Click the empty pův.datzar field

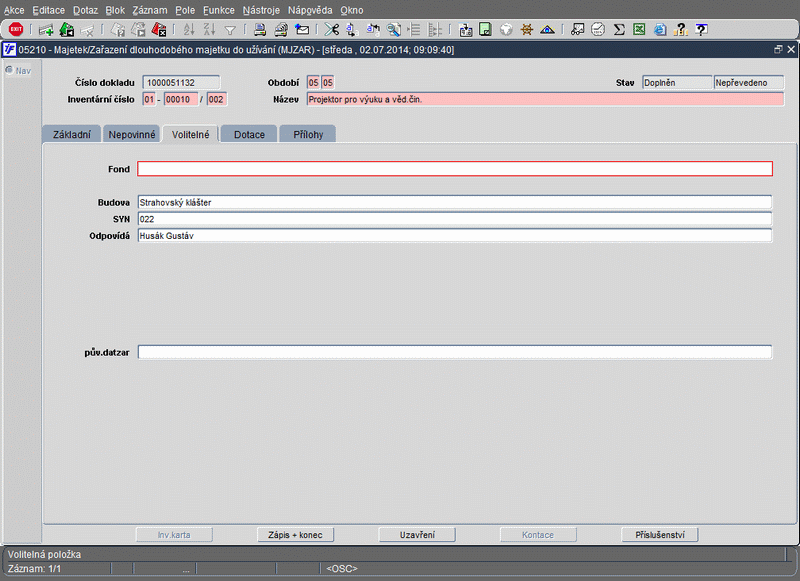click(455, 352)
